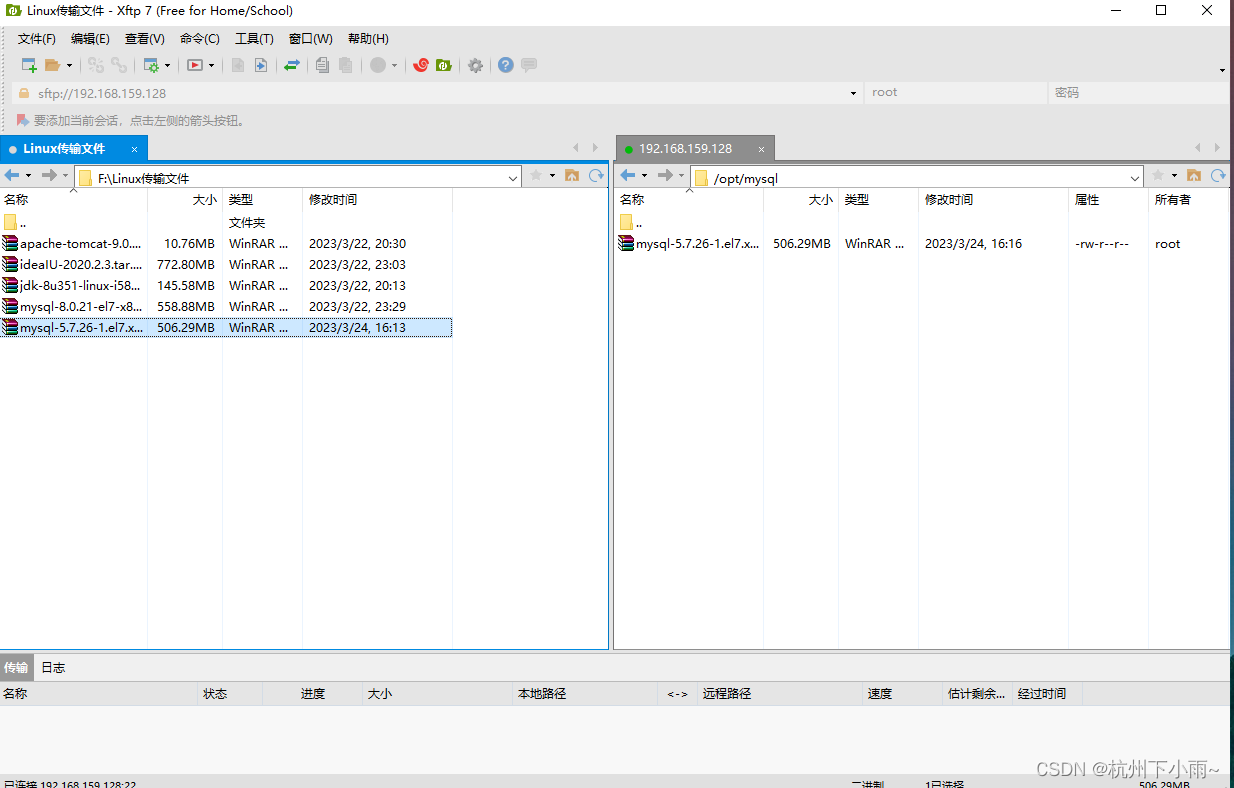1234x788 pixels.
Task: Switch to the 日志 bottom tab
Action: [x=53, y=667]
